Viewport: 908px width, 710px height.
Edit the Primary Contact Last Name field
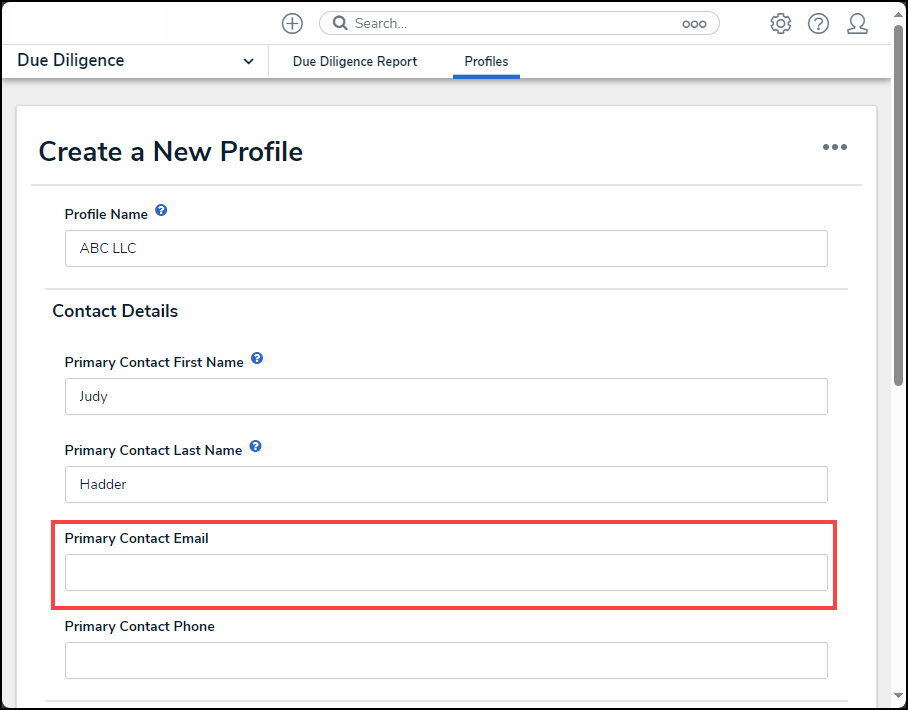tap(446, 485)
